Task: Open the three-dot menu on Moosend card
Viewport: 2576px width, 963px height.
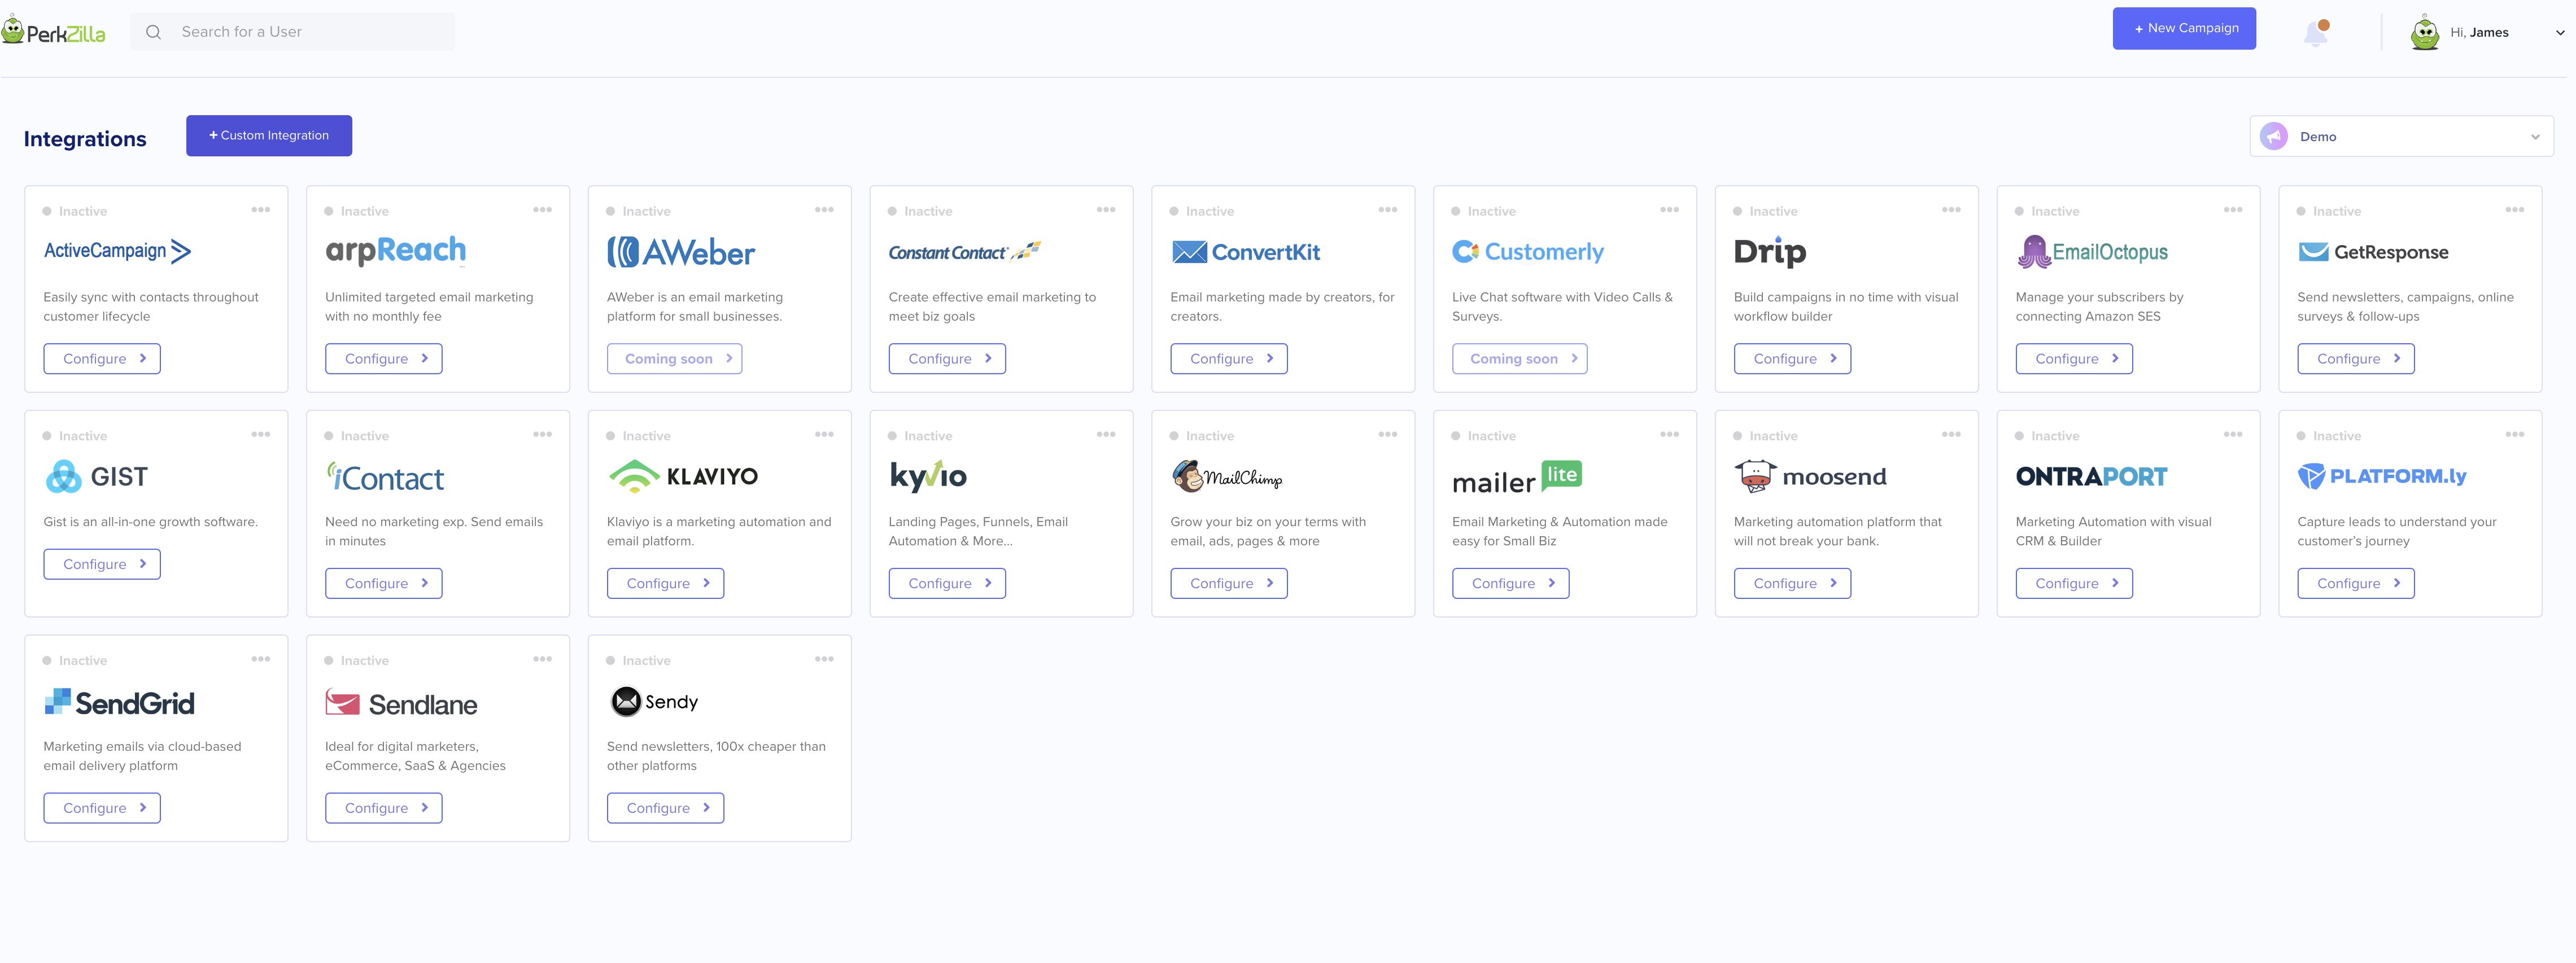Action: (x=1952, y=434)
